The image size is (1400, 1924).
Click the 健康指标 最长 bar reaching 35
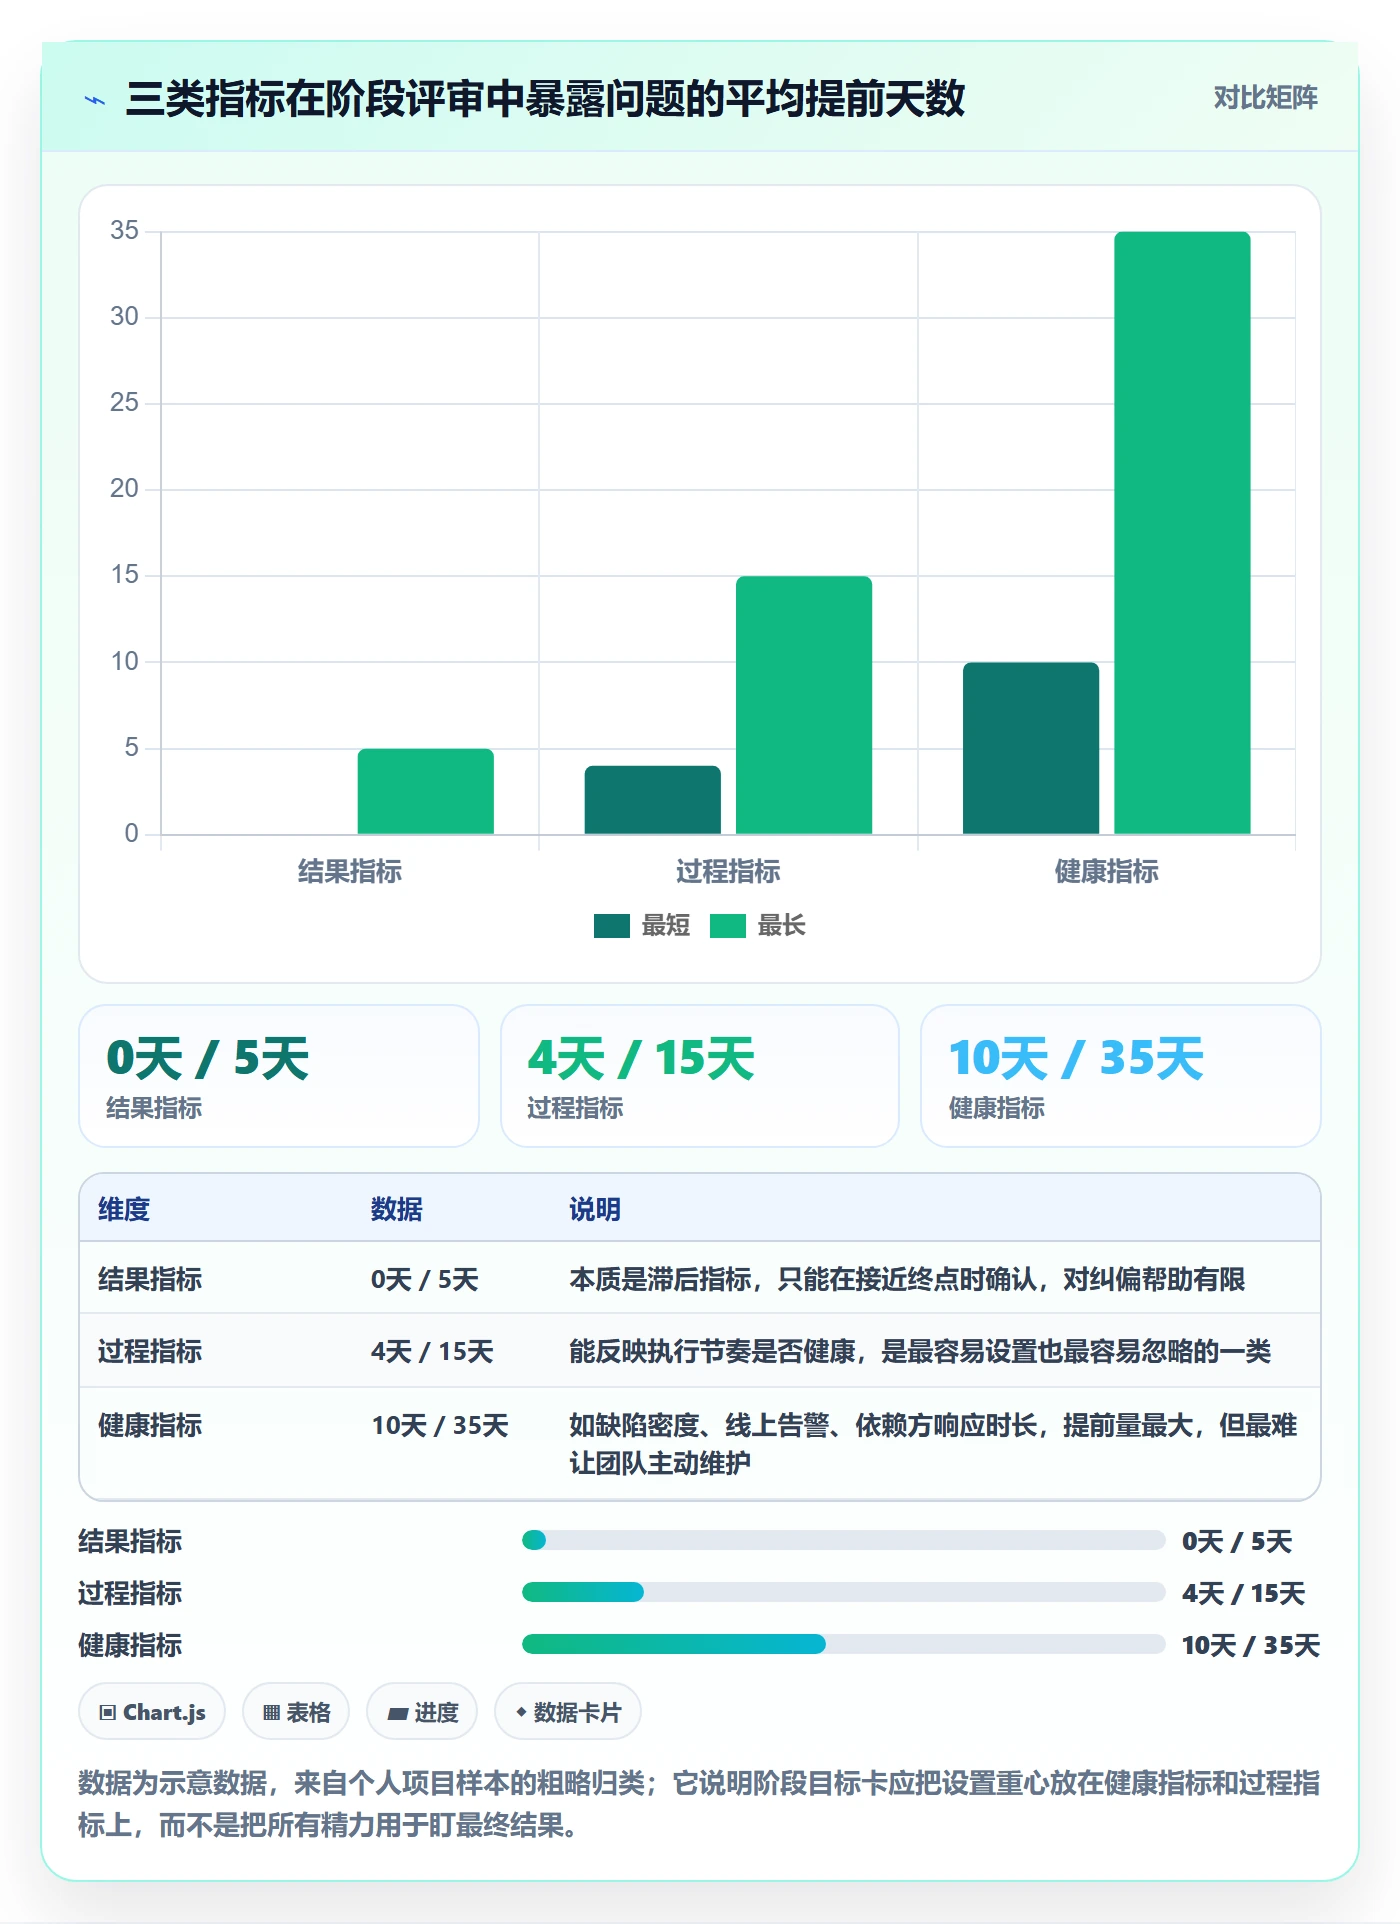click(1182, 533)
